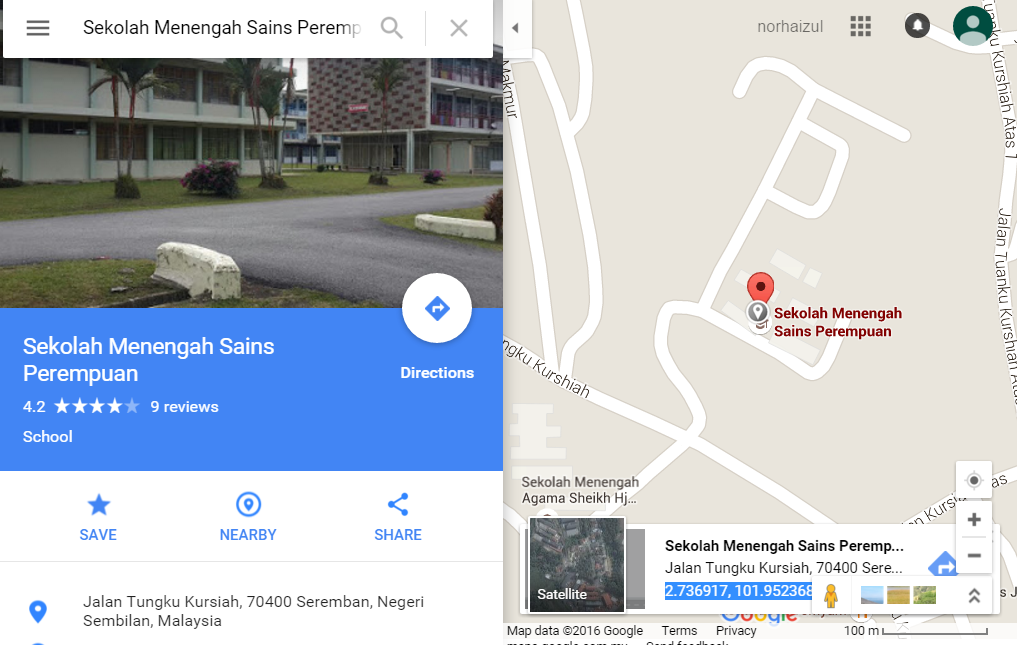Clear the search with X icon
Image resolution: width=1017 pixels, height=645 pixels.
pos(459,28)
